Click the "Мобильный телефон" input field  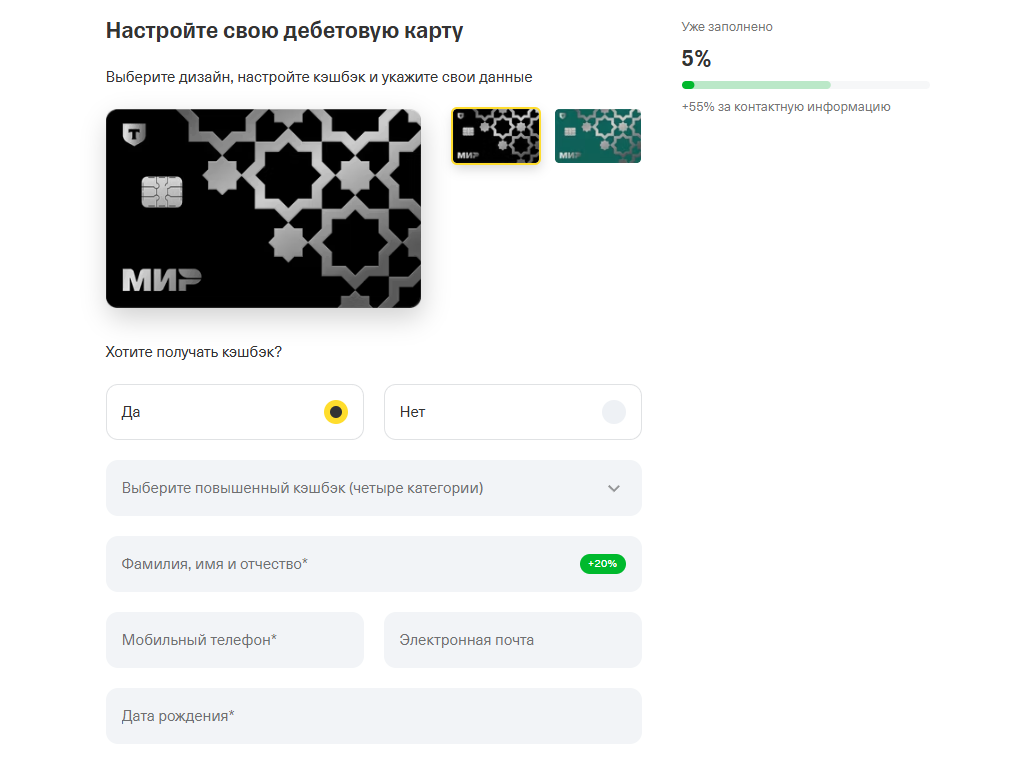click(235, 640)
